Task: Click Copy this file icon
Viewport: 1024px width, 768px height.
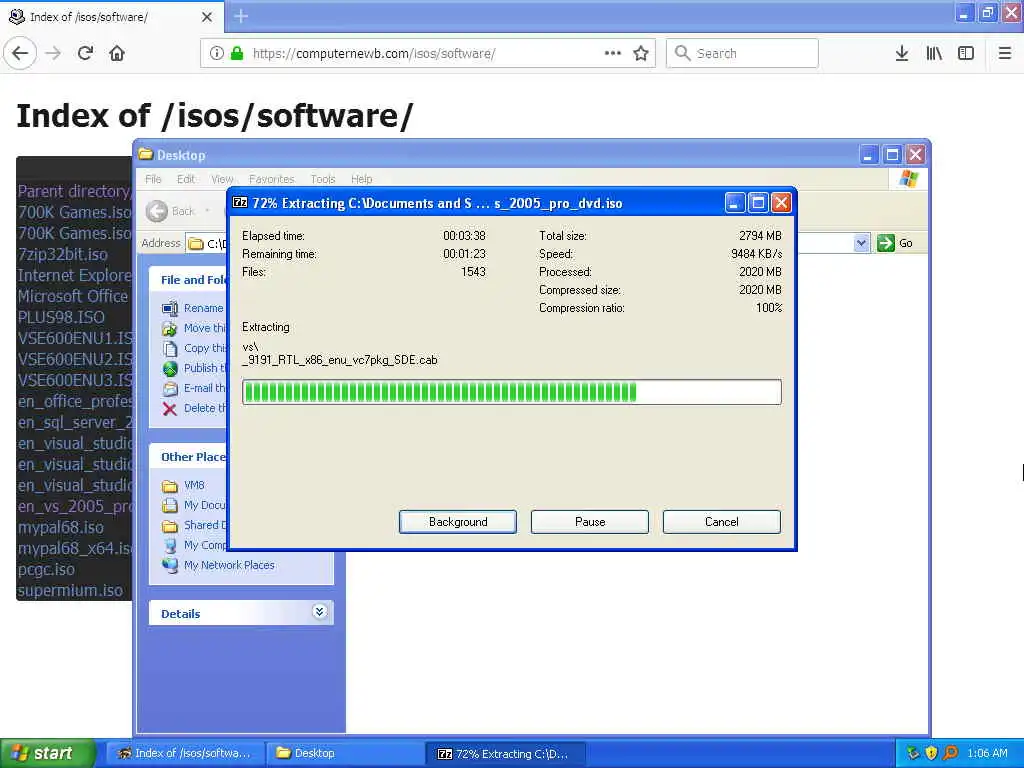Action: point(170,349)
